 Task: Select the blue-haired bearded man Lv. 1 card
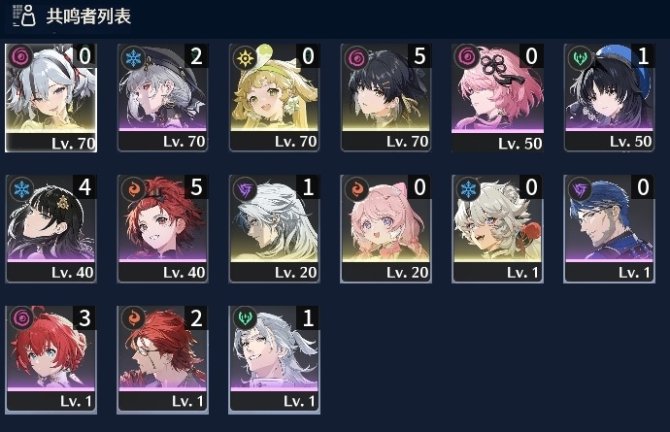(x=609, y=229)
